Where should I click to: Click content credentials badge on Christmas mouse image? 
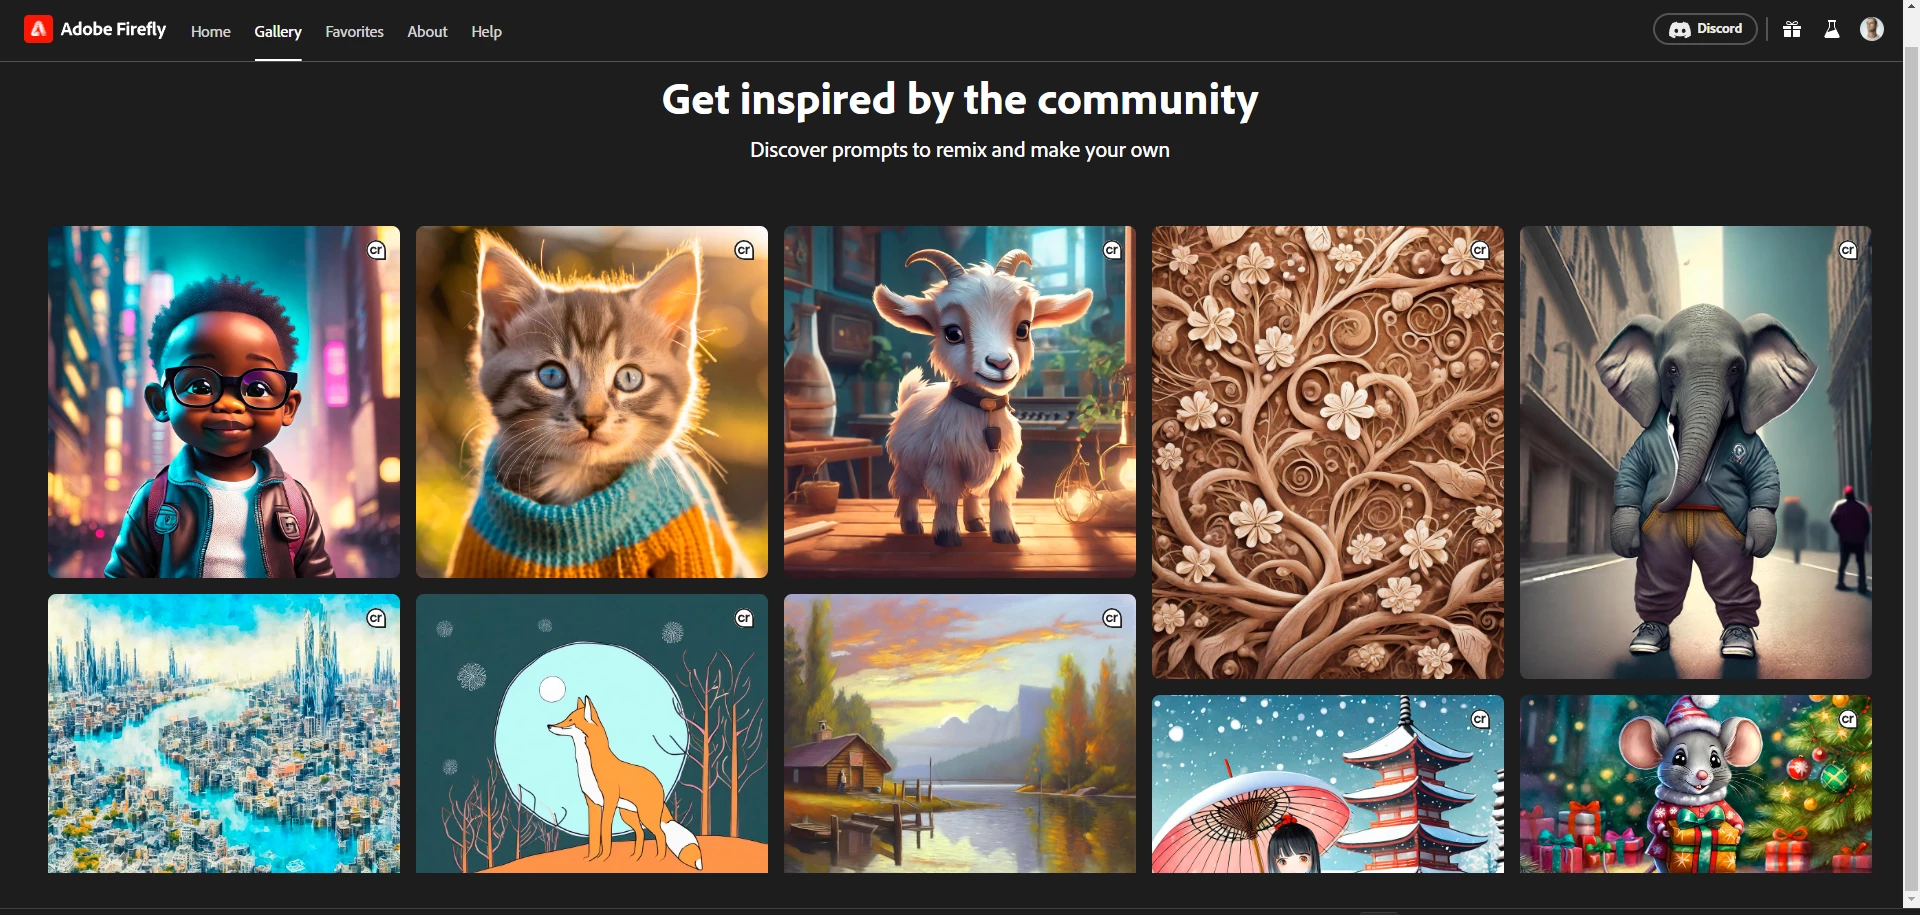tap(1848, 719)
